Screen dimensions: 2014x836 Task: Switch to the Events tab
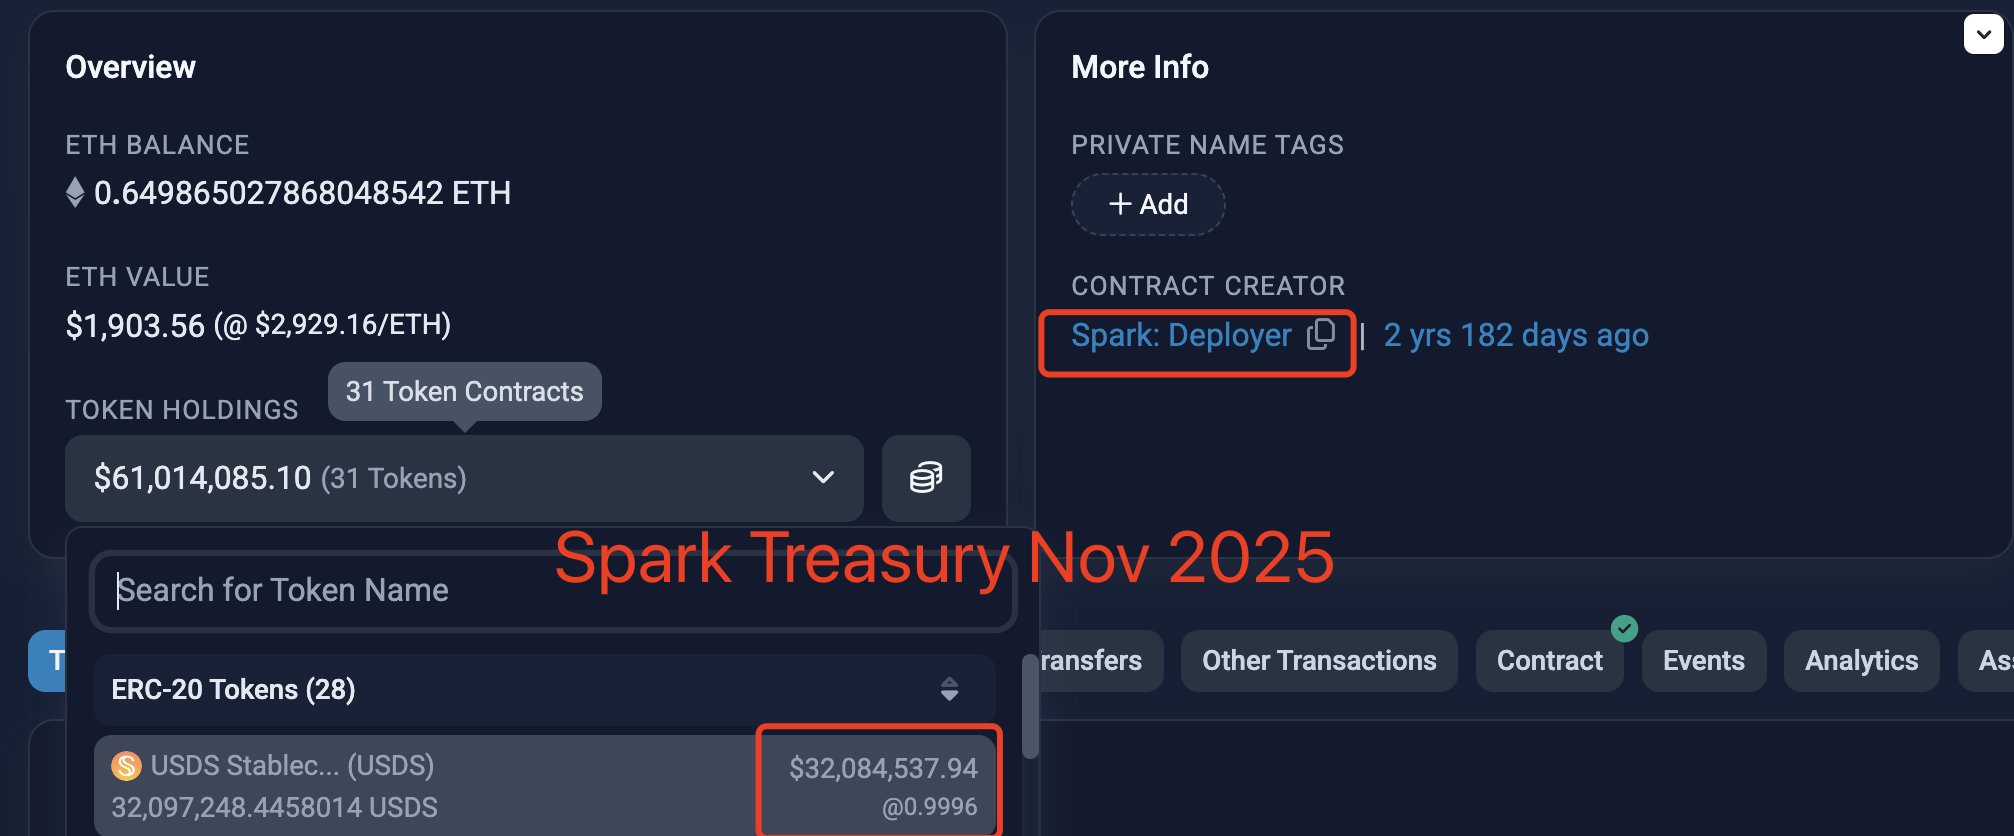click(x=1703, y=661)
